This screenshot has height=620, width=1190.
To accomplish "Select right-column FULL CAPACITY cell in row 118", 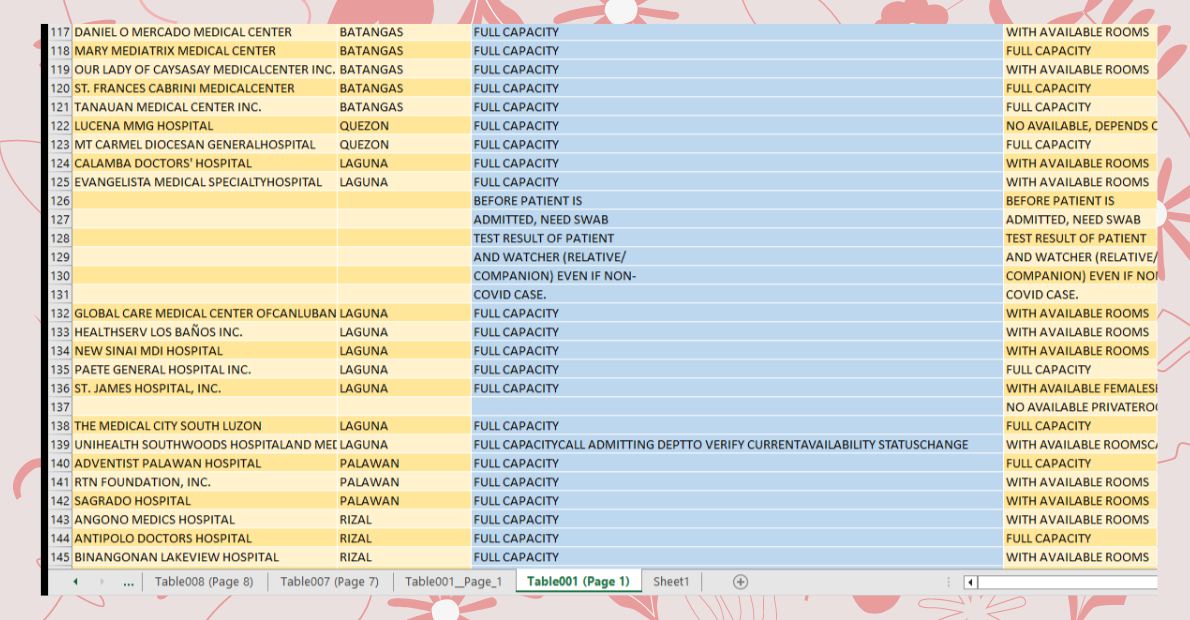I will point(1080,51).
